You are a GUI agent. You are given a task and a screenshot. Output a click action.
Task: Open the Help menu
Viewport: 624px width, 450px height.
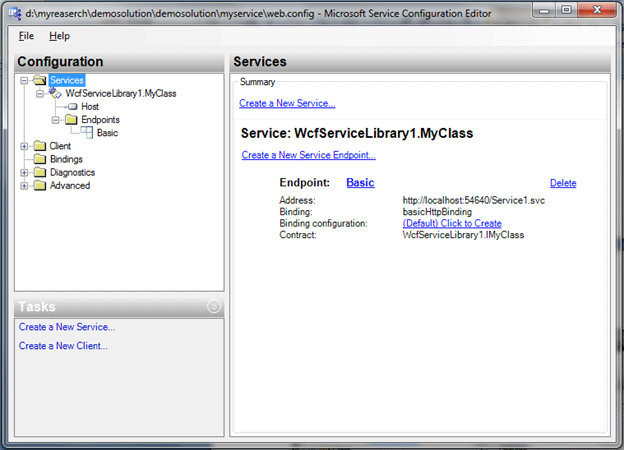(59, 36)
